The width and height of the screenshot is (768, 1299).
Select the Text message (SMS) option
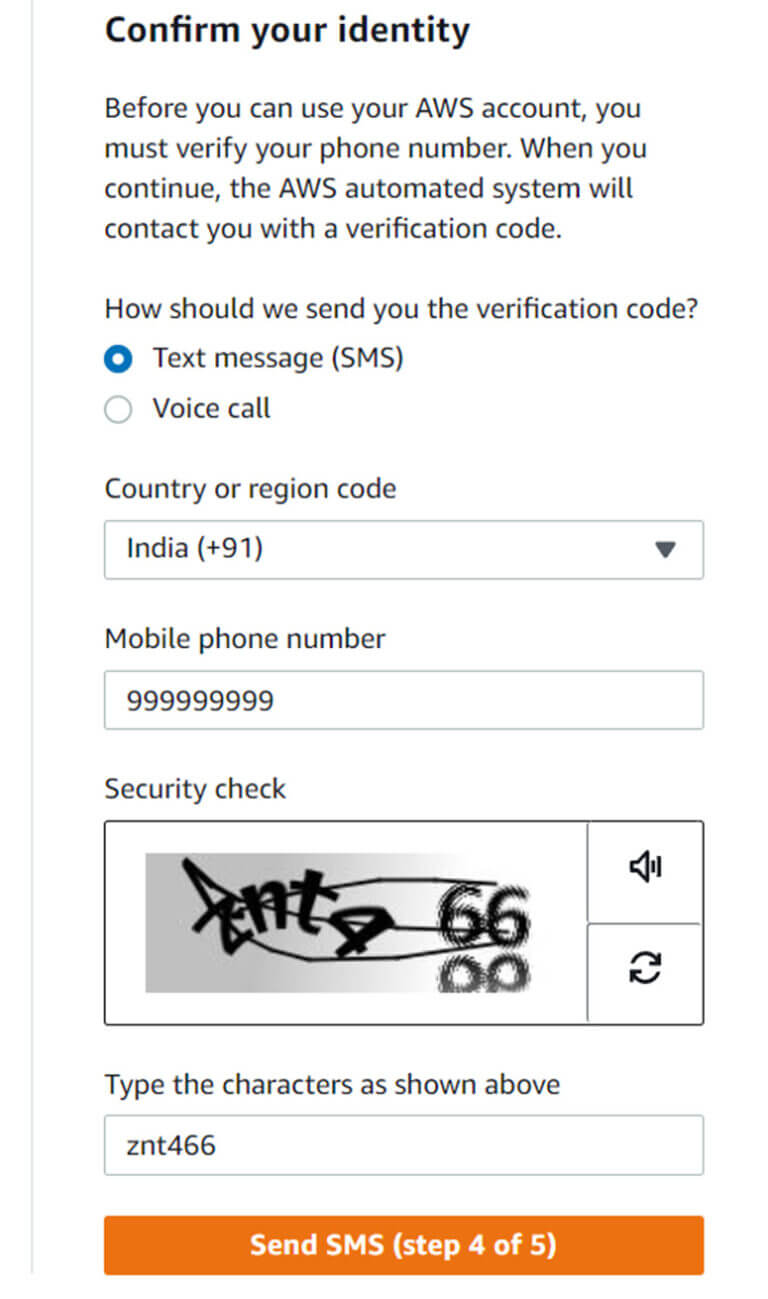[118, 358]
